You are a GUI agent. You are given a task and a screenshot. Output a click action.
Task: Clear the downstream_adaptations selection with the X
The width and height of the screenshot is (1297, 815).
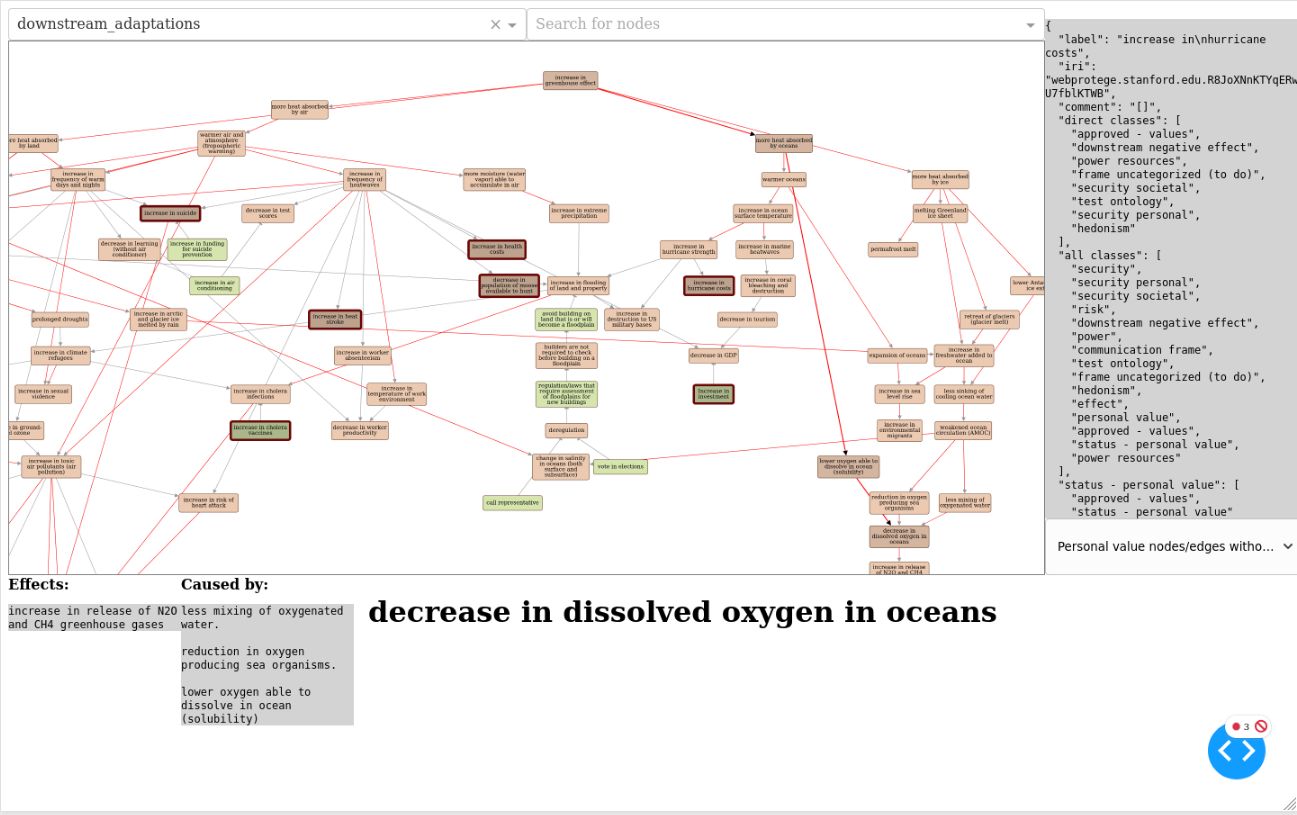[x=495, y=25]
